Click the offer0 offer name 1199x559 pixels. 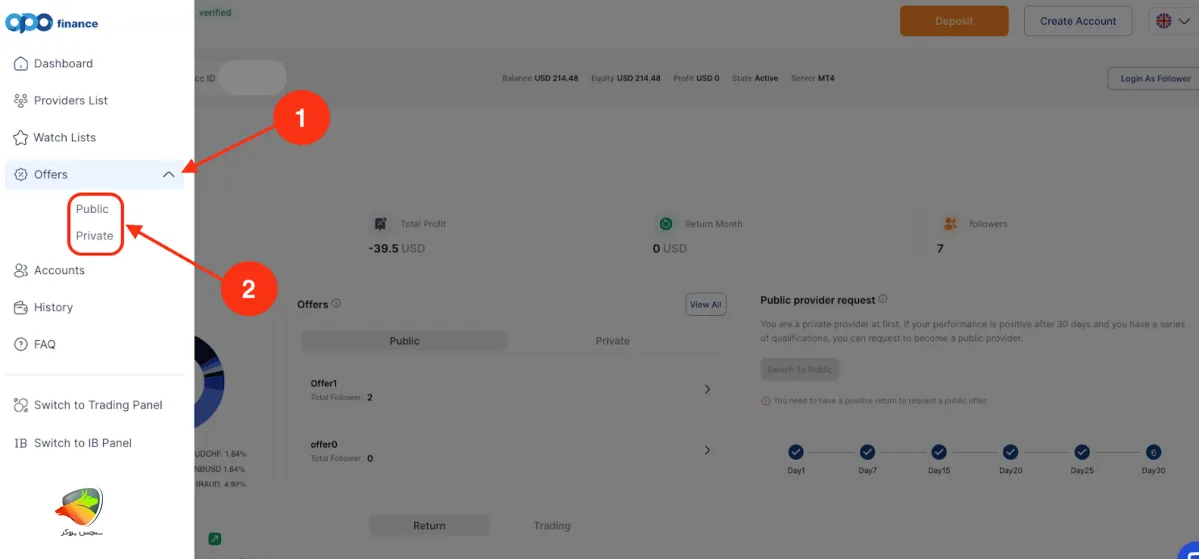point(323,444)
